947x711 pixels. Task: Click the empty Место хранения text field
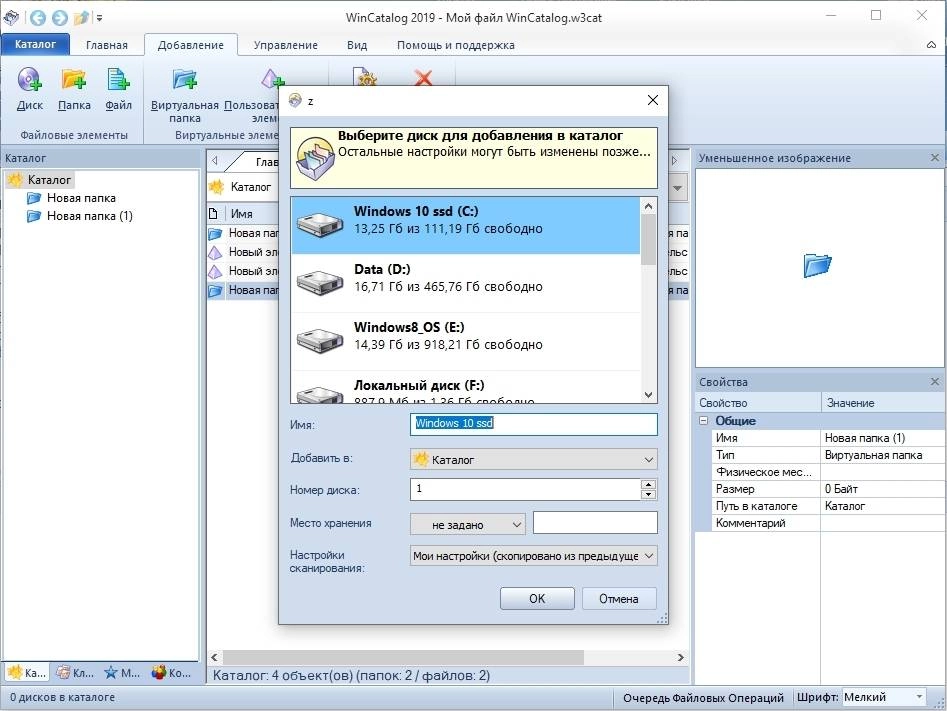[x=595, y=523]
